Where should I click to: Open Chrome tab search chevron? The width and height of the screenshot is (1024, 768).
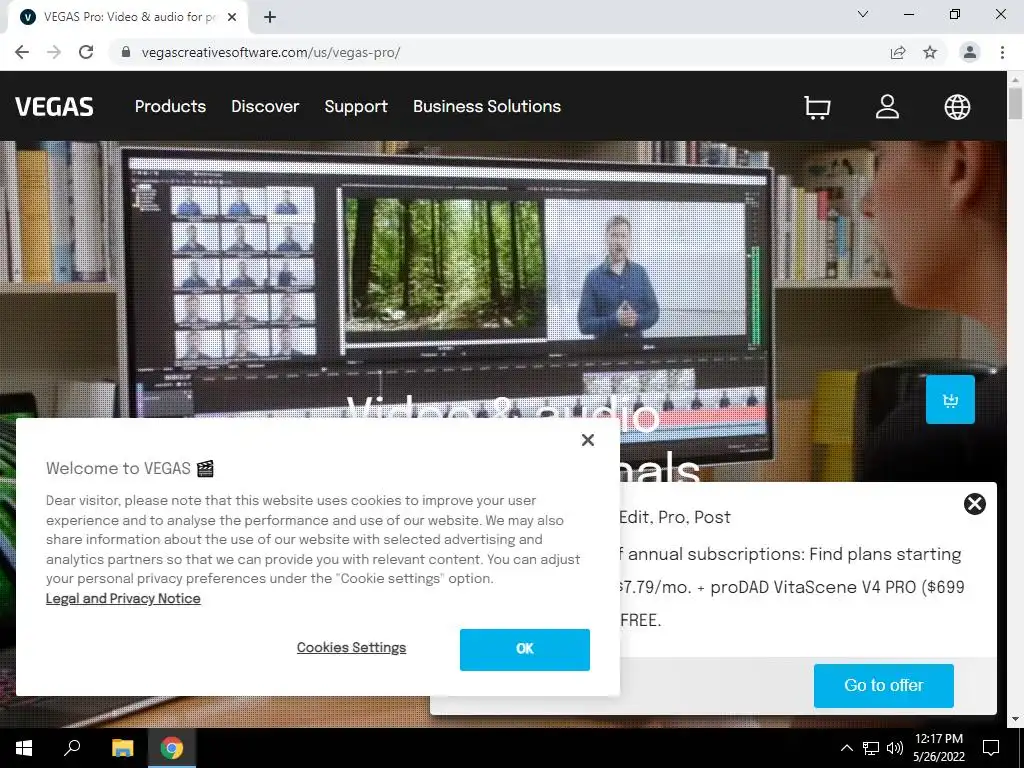click(863, 14)
